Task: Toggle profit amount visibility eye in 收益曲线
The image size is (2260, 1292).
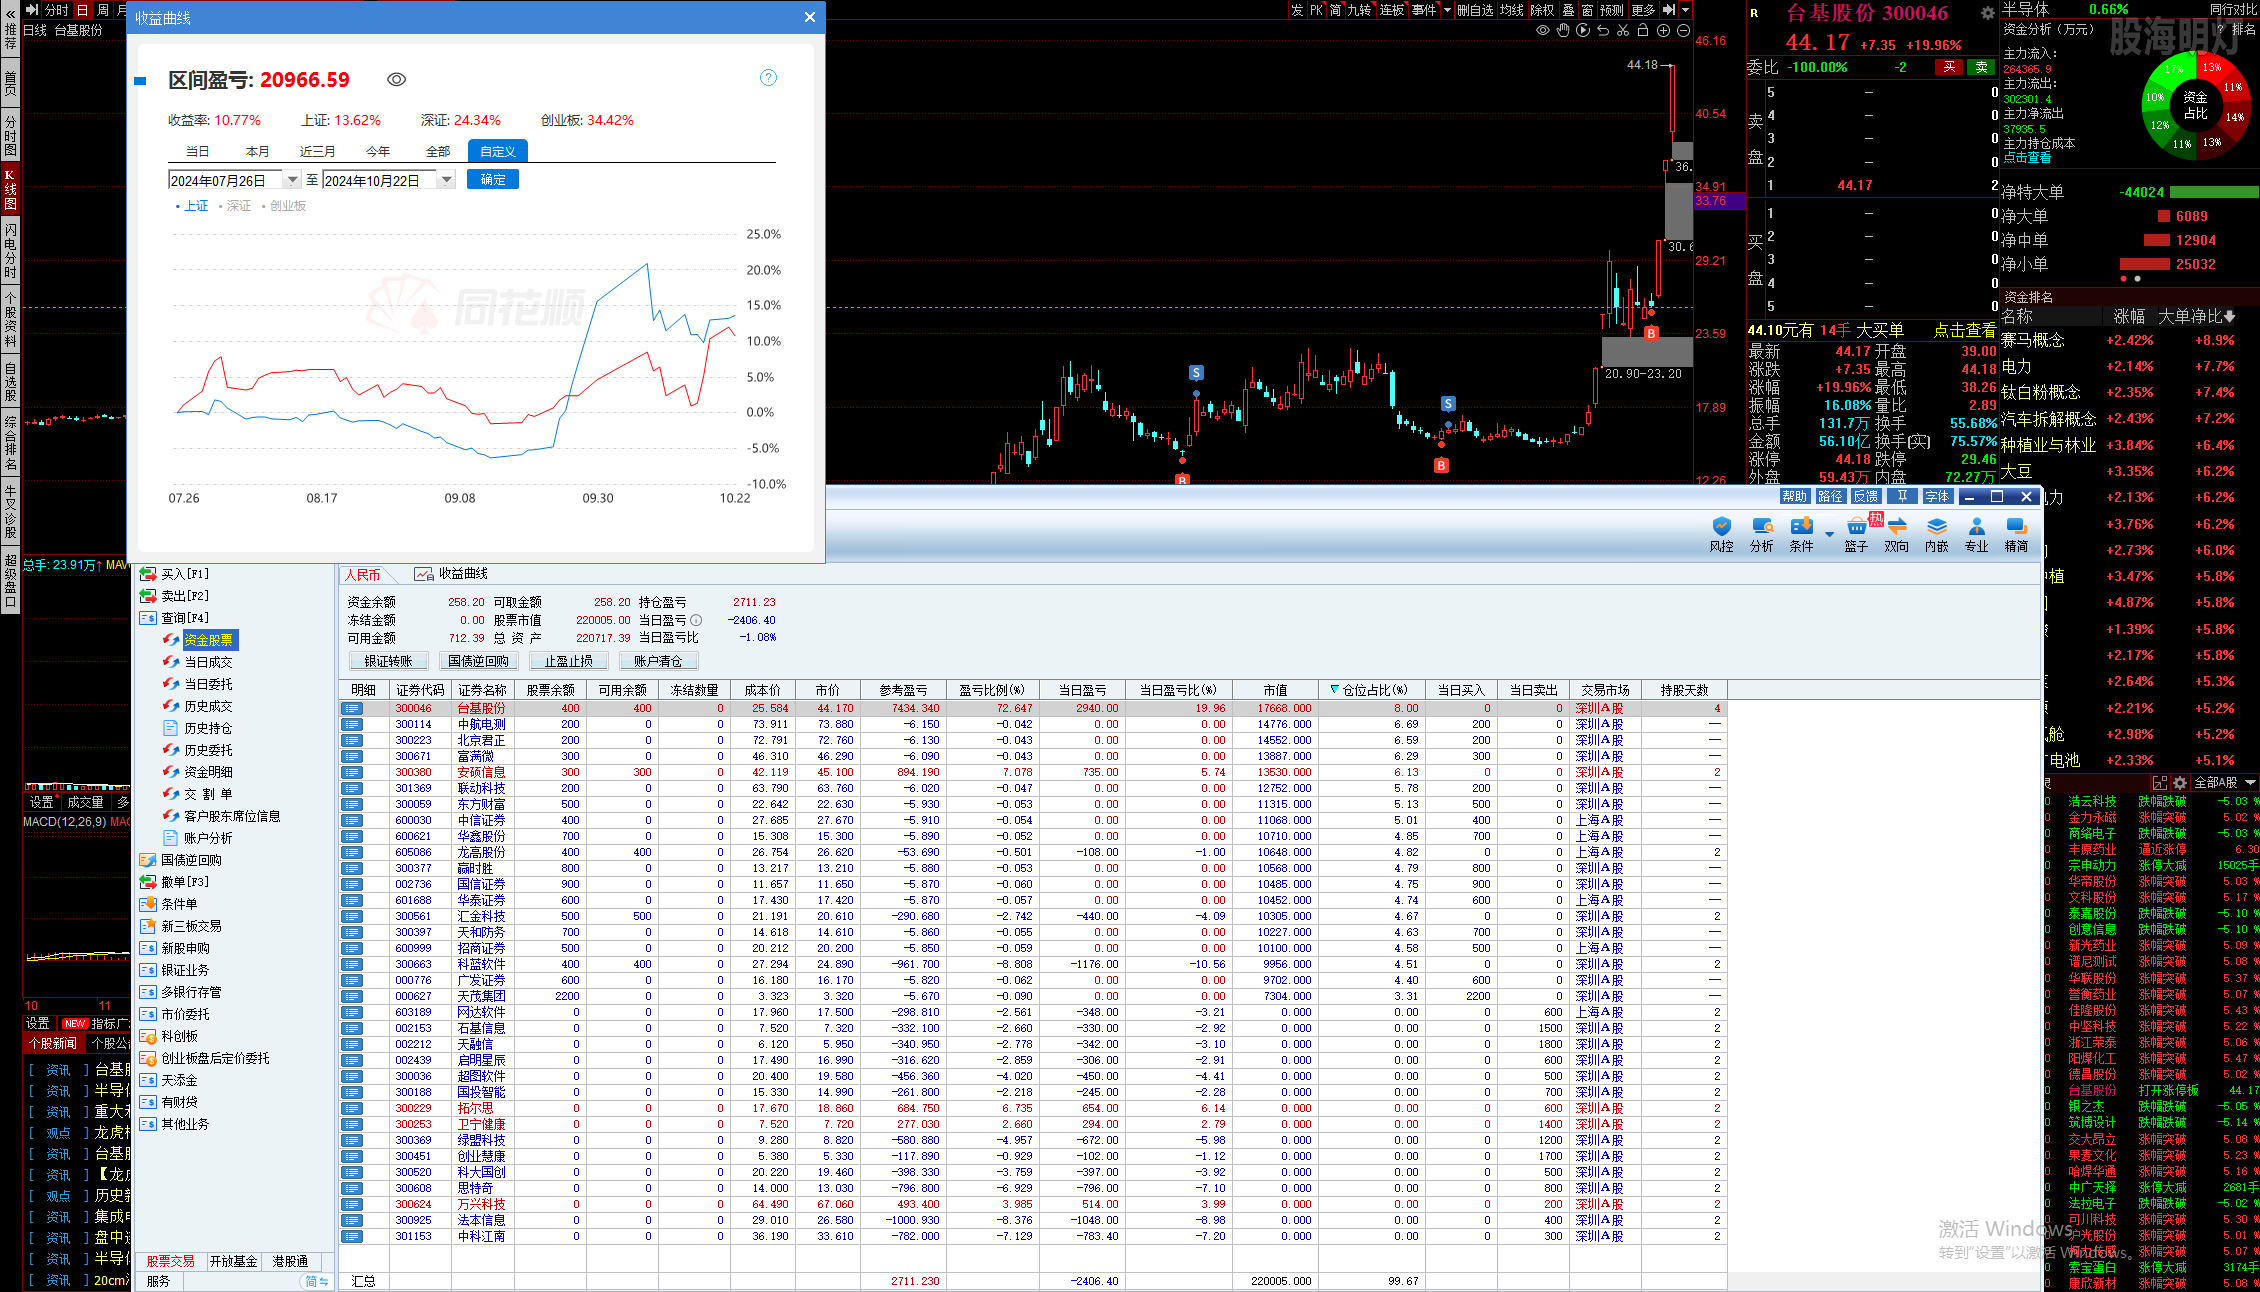Action: click(x=397, y=80)
